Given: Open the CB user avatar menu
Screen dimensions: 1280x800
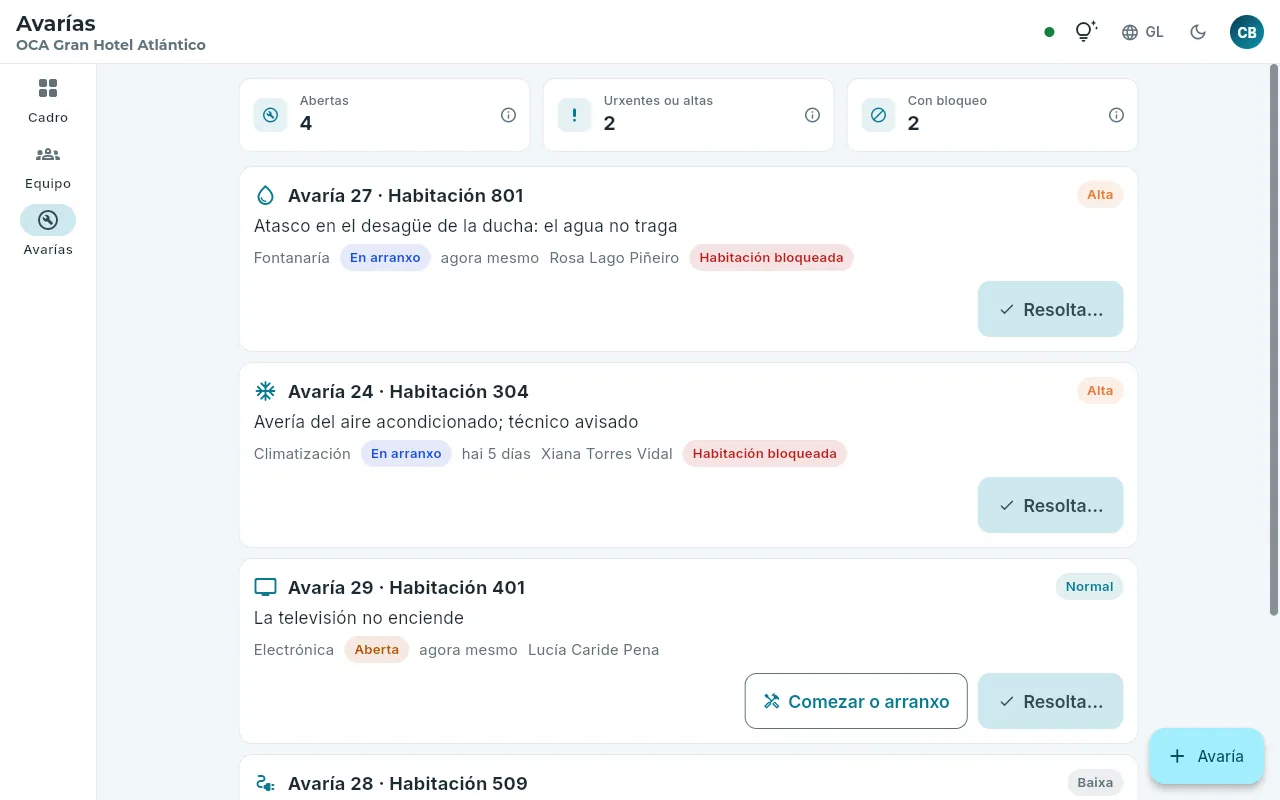Looking at the screenshot, I should click(1247, 32).
